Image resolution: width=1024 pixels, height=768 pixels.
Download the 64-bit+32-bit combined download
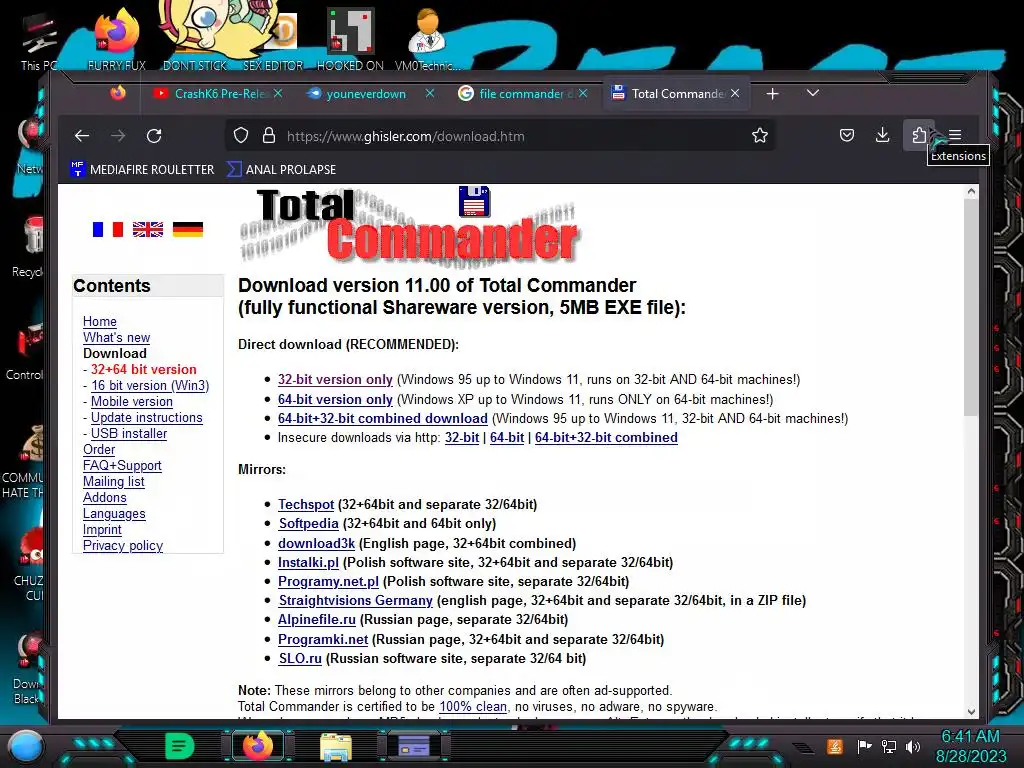coord(383,418)
